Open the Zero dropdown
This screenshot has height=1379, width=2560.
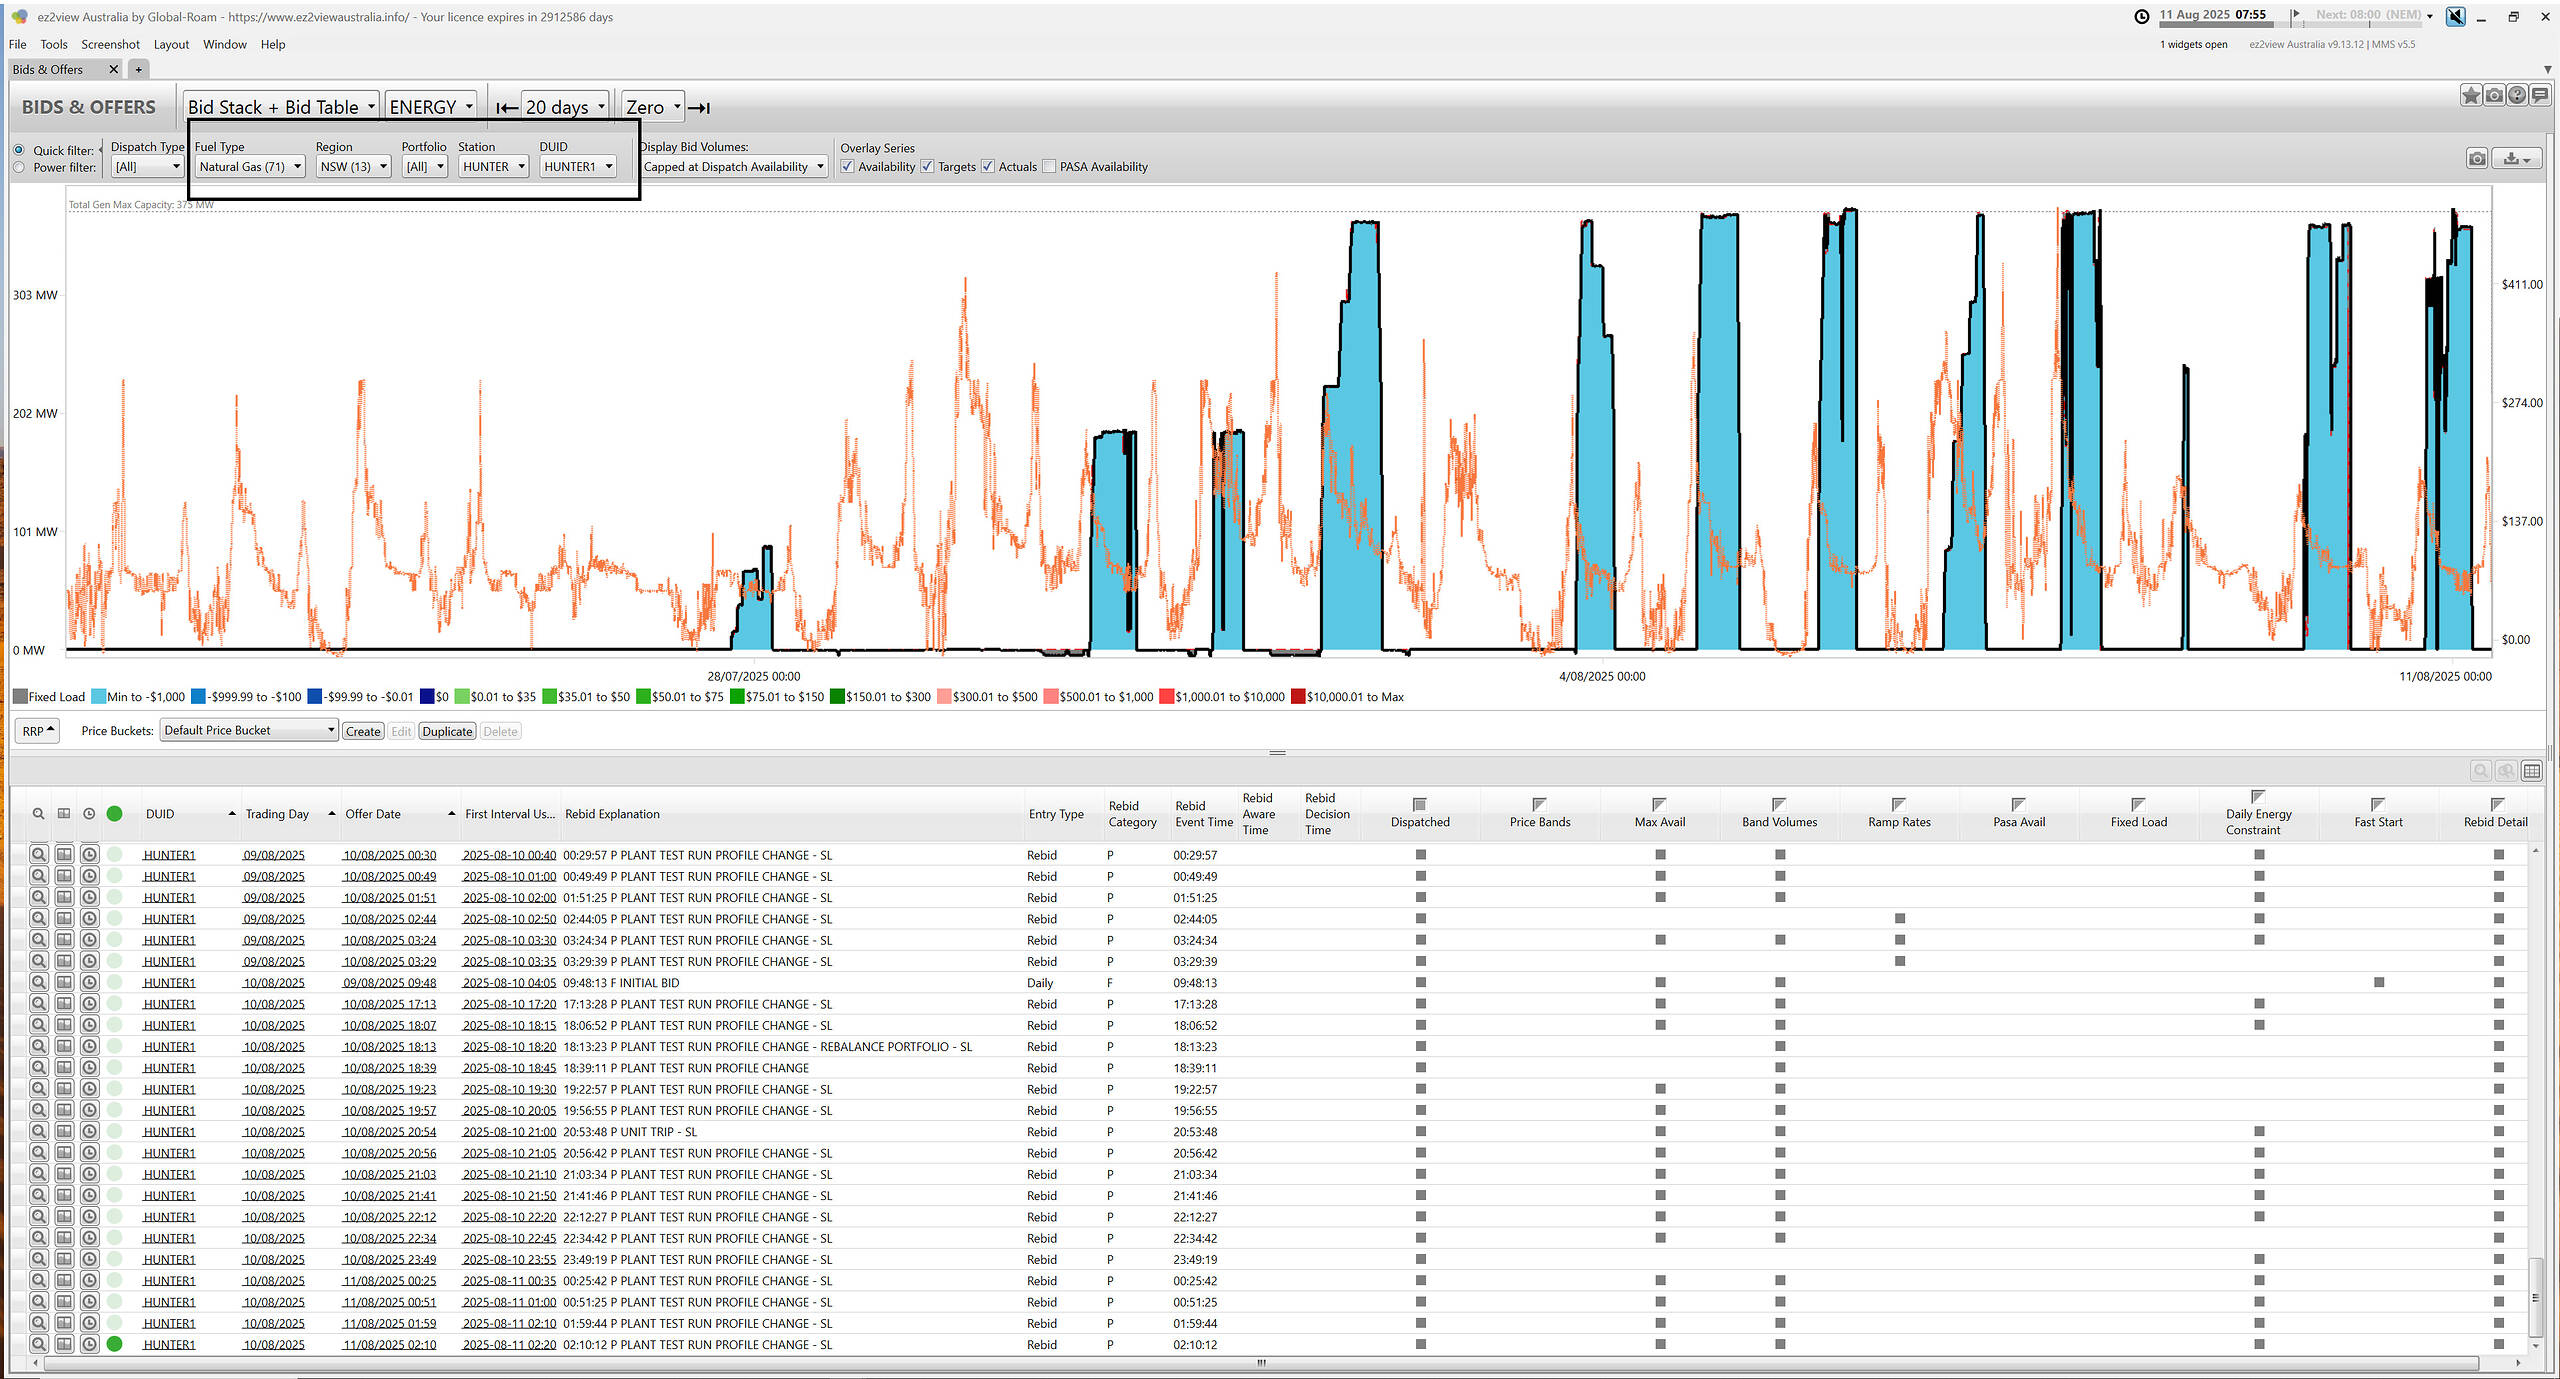click(x=652, y=107)
